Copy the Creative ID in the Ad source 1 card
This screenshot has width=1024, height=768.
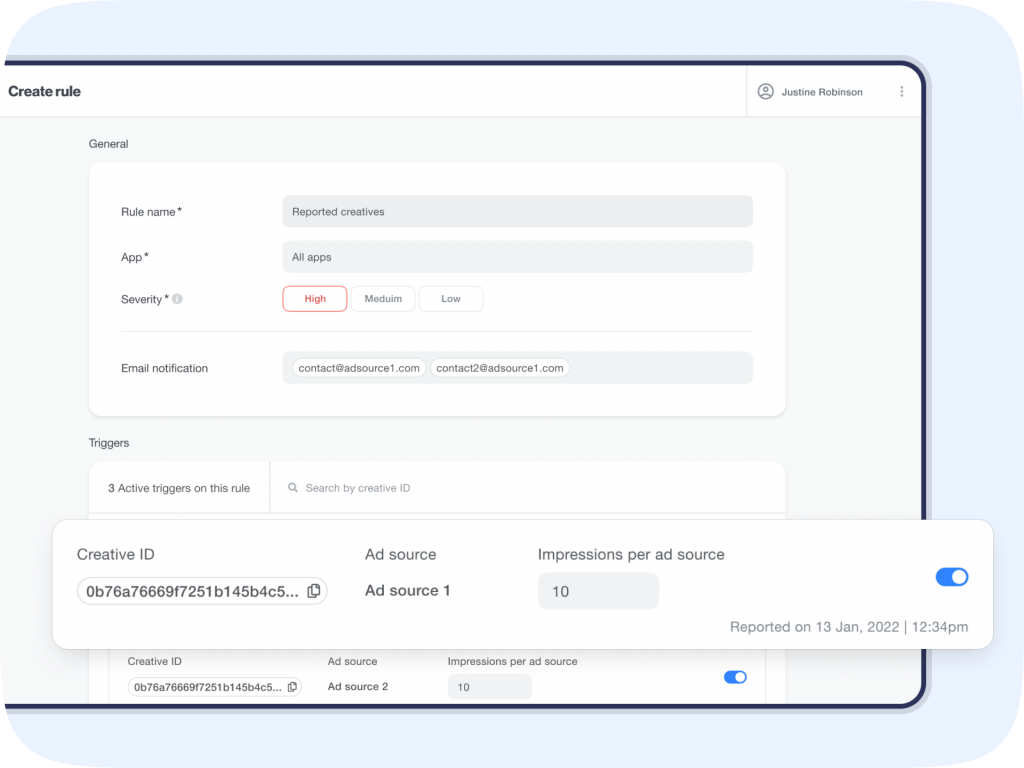pyautogui.click(x=312, y=590)
